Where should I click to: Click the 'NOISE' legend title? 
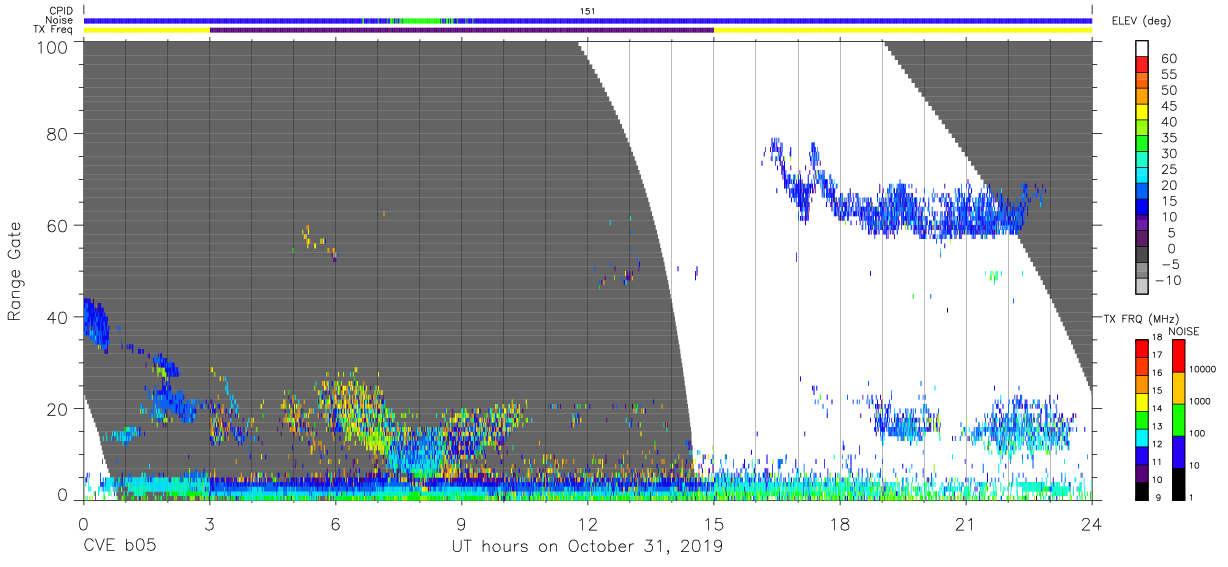point(1184,331)
